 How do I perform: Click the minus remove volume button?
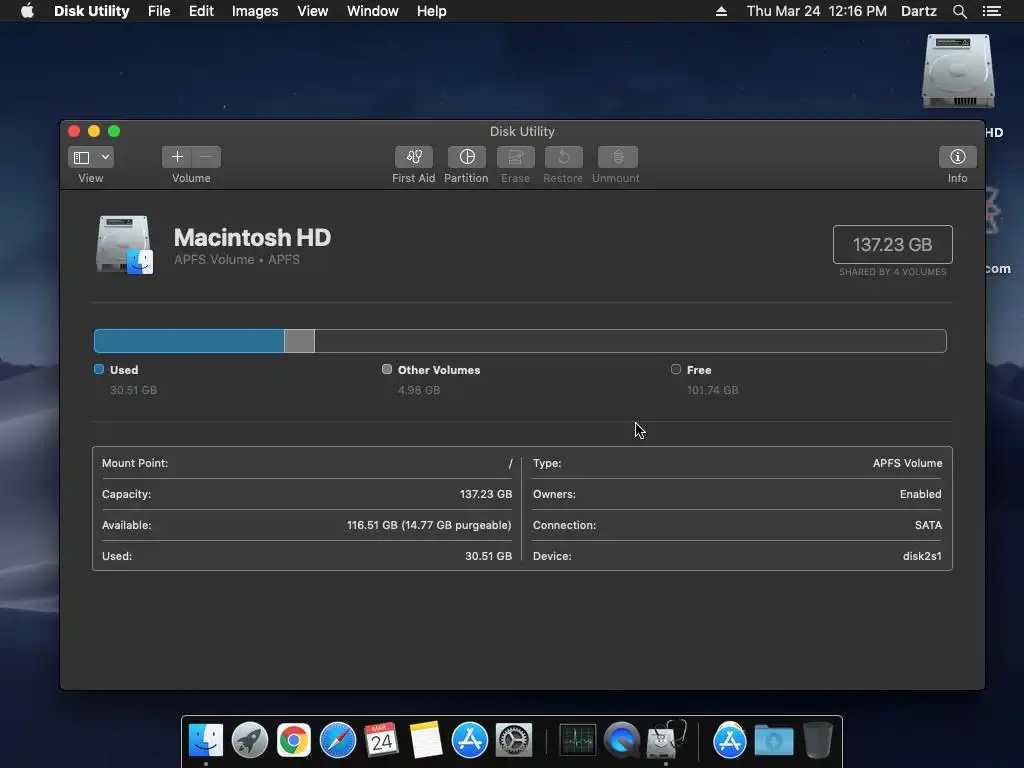pyautogui.click(x=206, y=157)
